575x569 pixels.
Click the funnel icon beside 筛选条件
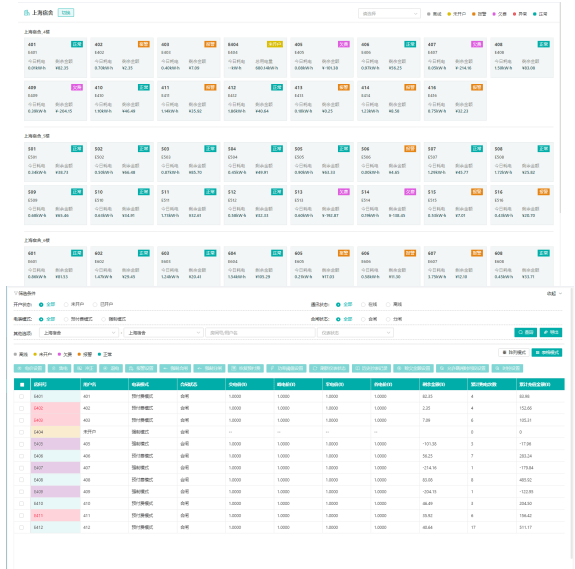coord(15,293)
